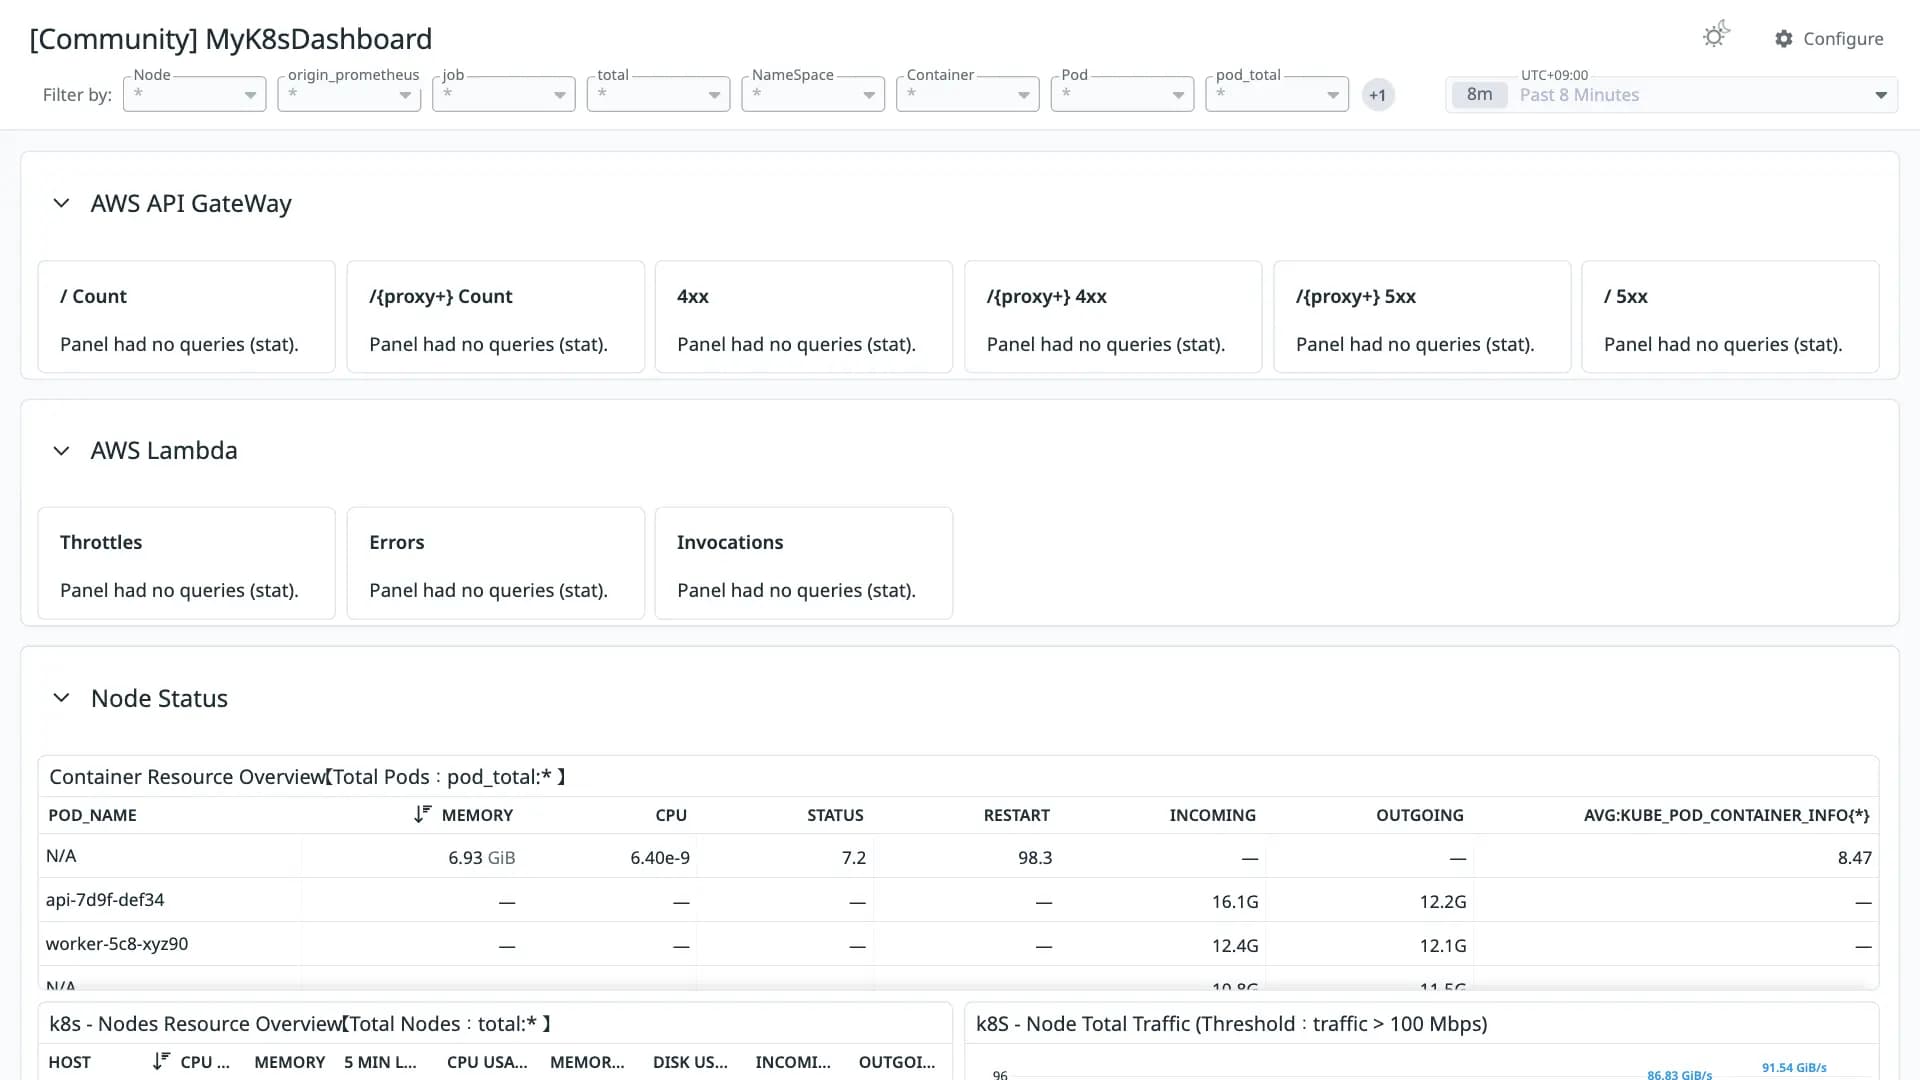Open the Pod filter dropdown

(x=1122, y=94)
